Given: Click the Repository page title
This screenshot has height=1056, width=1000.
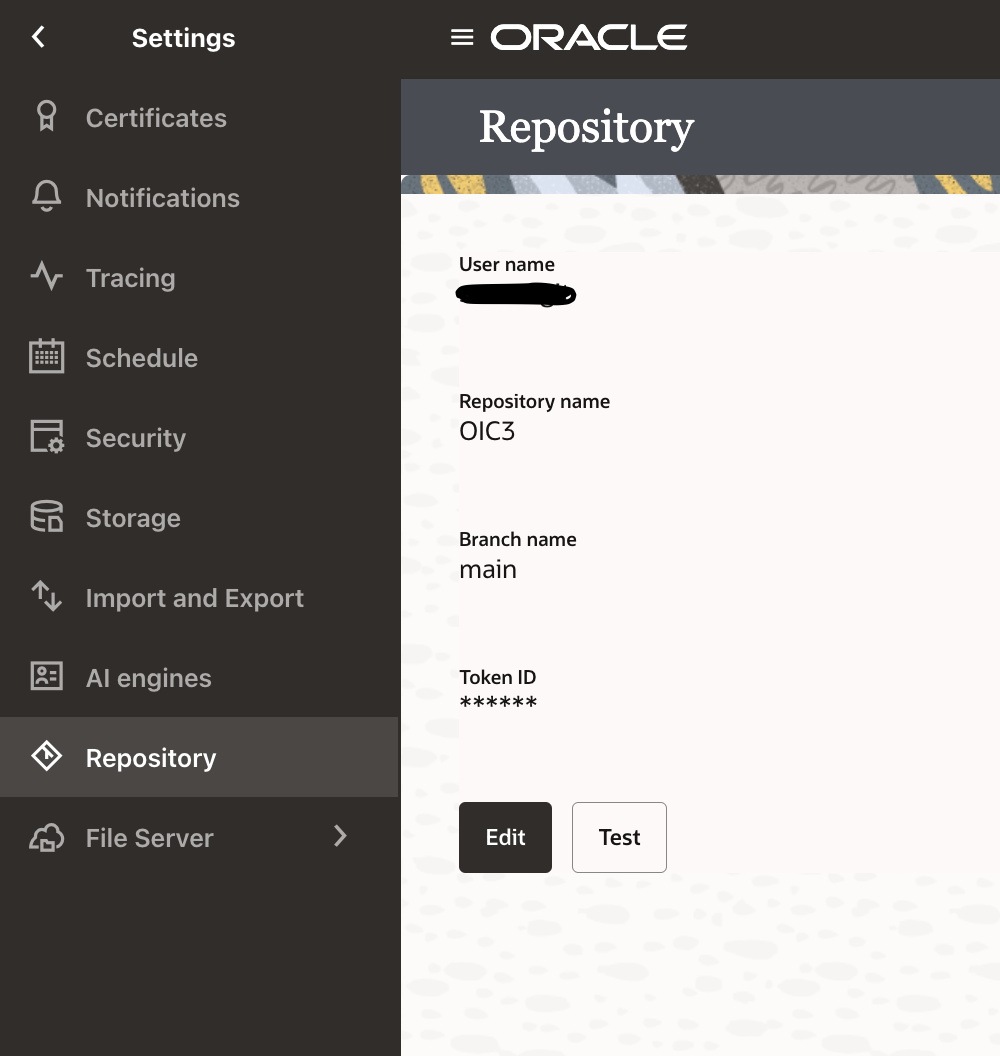Looking at the screenshot, I should point(587,128).
